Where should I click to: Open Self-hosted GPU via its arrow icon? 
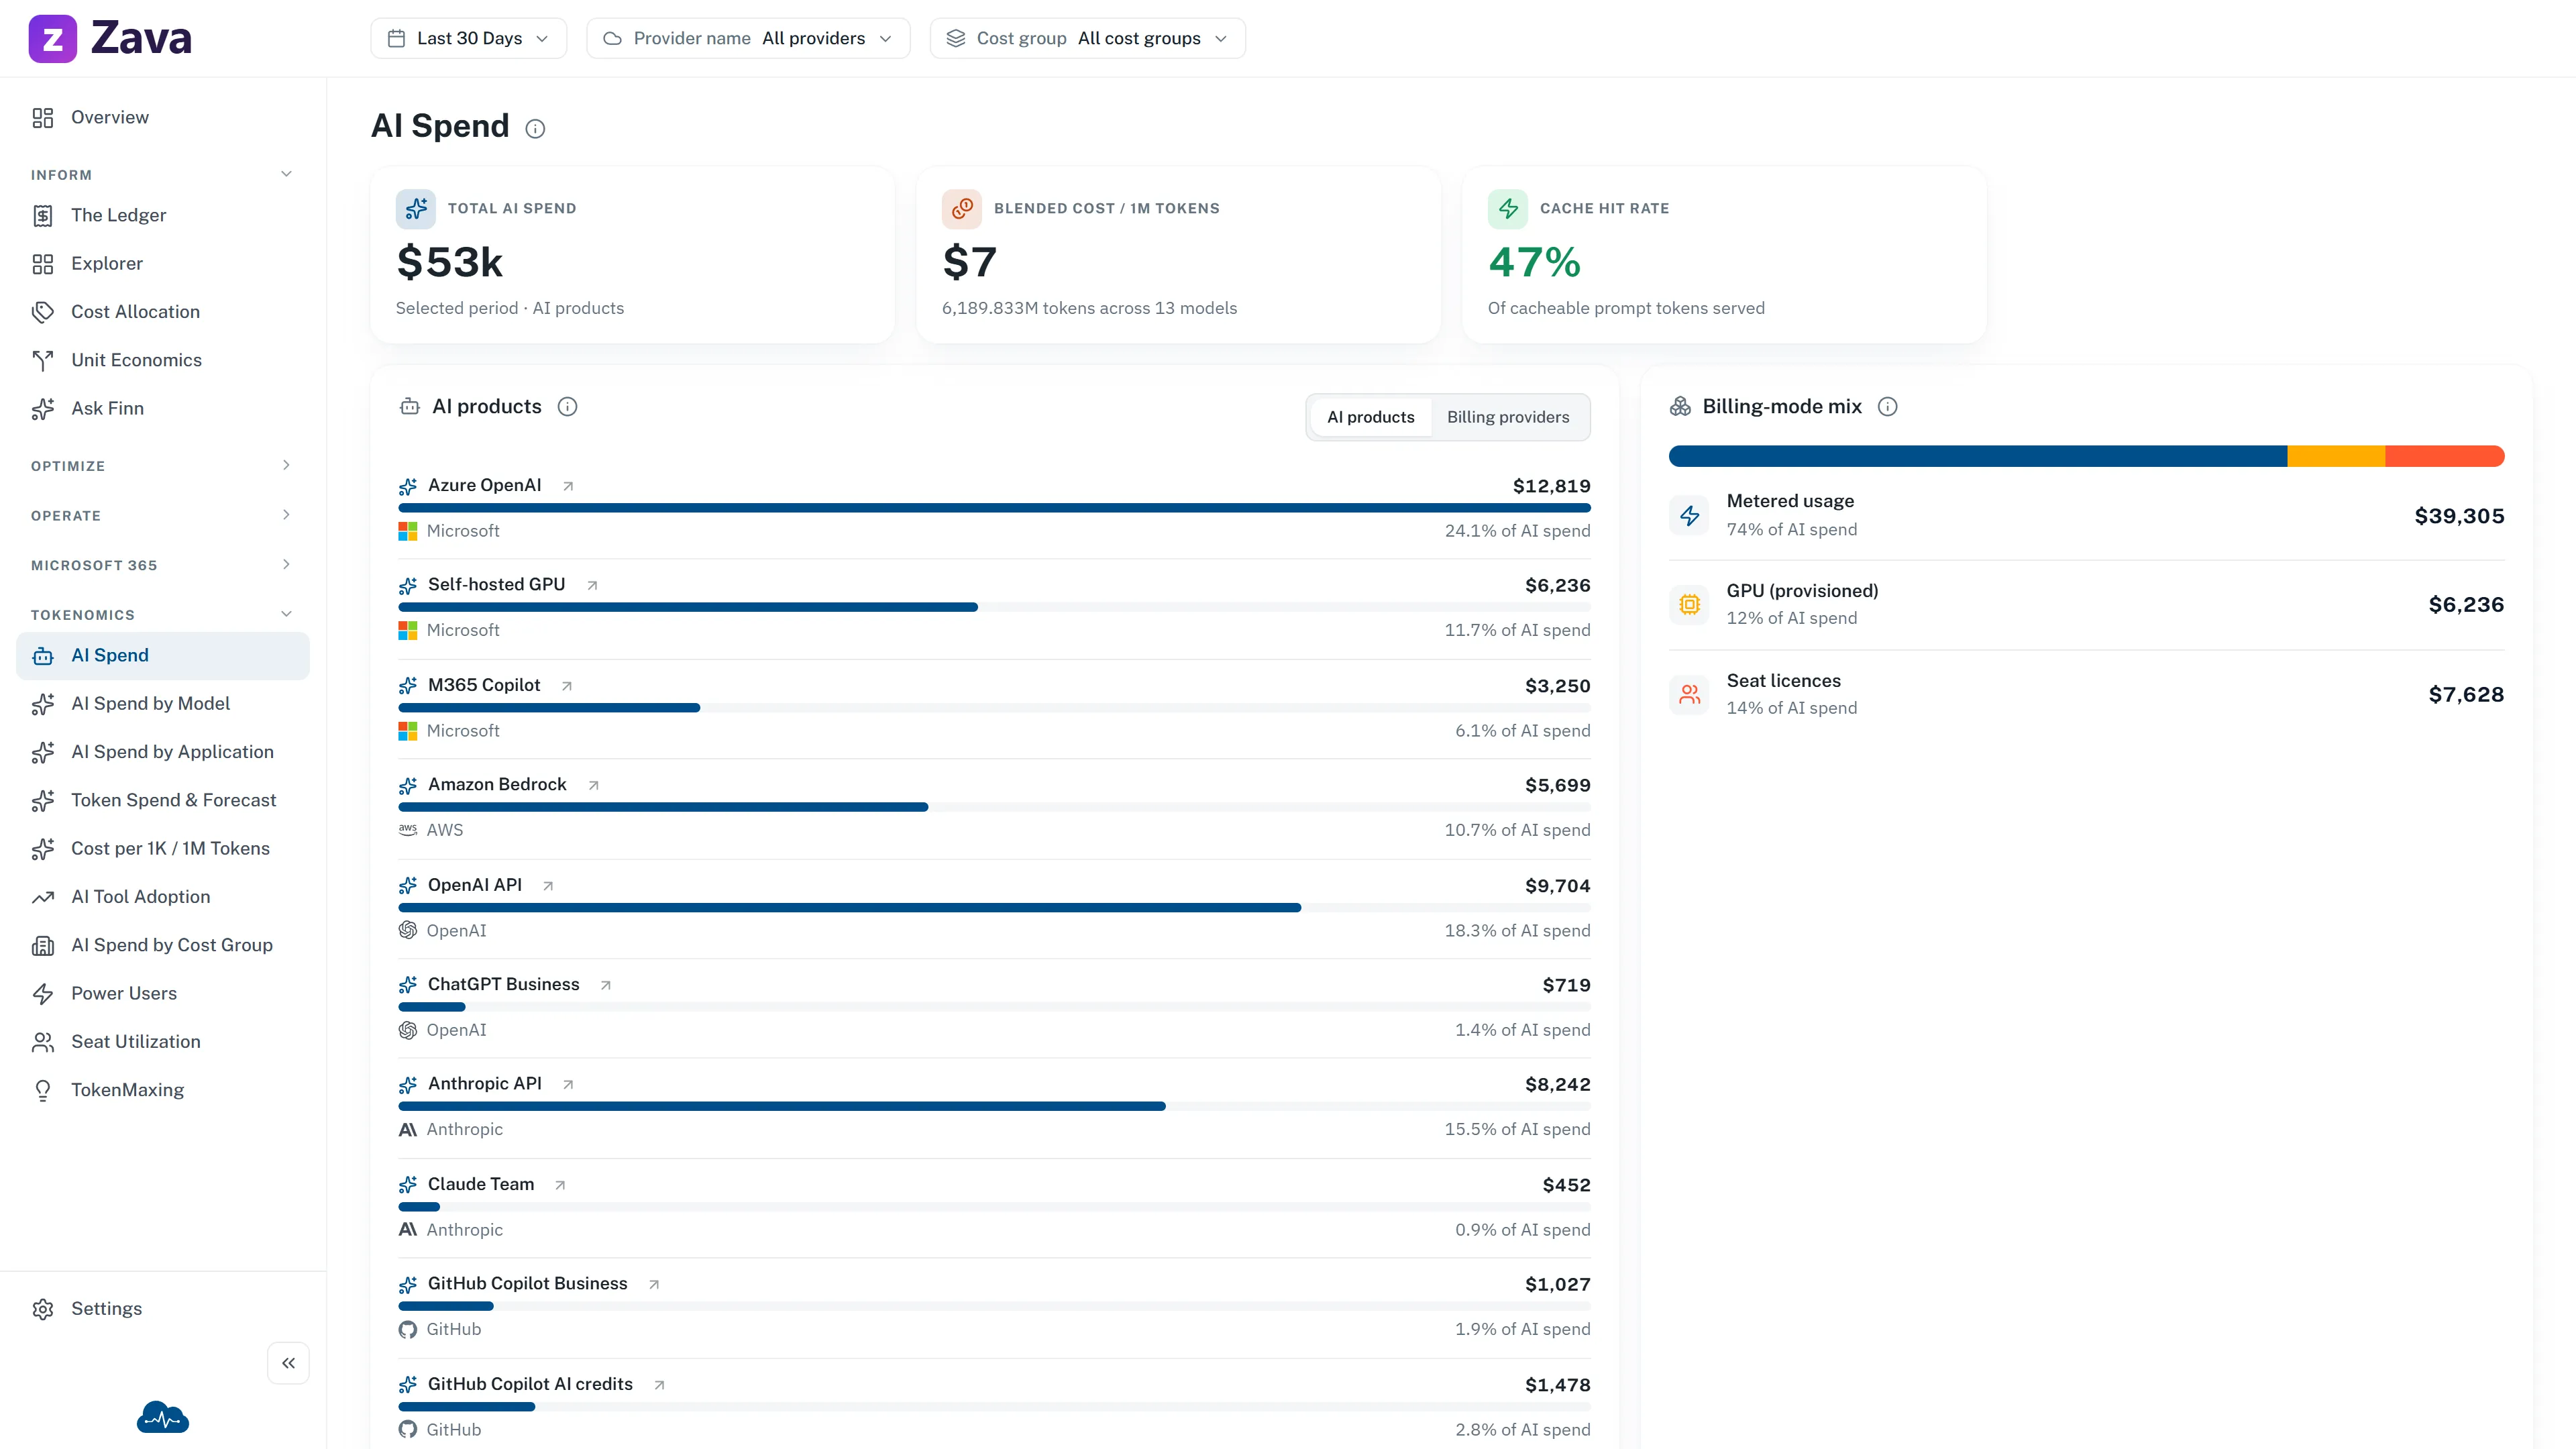coord(592,585)
